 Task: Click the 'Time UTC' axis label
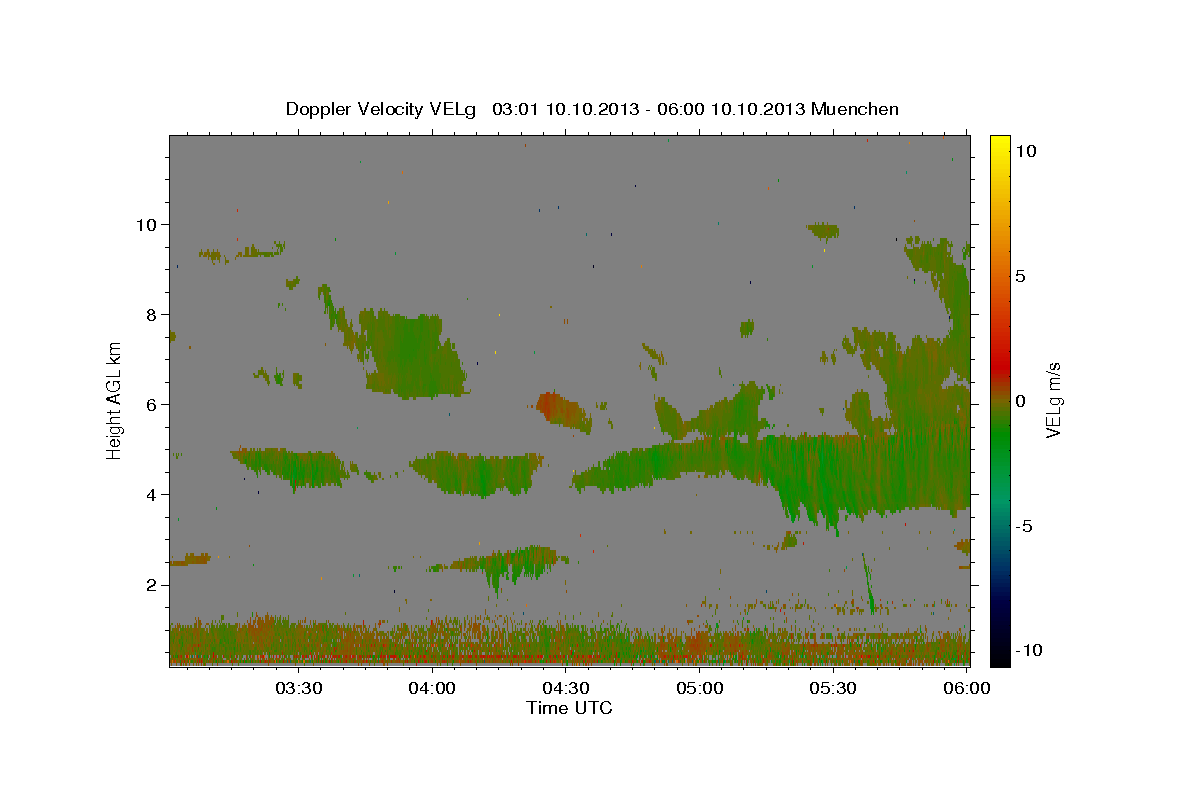click(569, 708)
